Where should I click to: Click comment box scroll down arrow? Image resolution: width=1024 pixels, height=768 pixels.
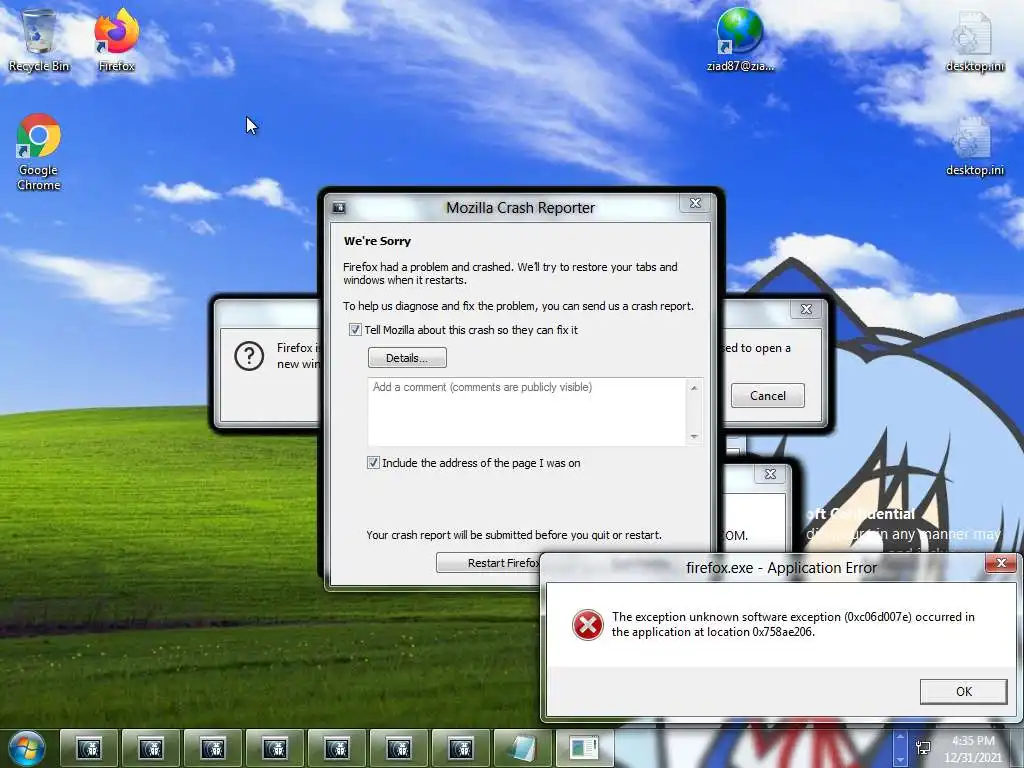click(x=694, y=436)
